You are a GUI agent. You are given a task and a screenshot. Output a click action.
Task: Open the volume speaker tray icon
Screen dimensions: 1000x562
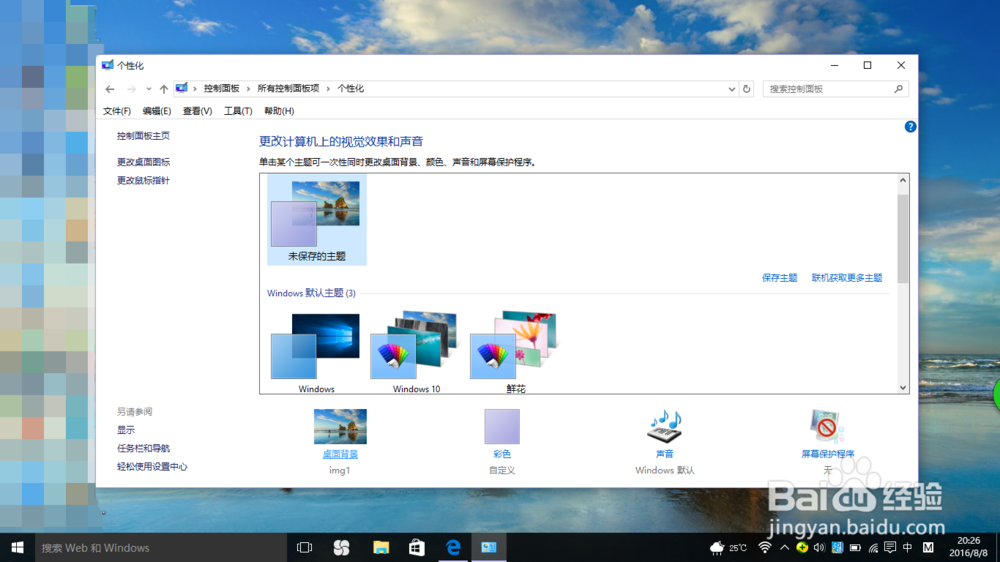coord(820,547)
